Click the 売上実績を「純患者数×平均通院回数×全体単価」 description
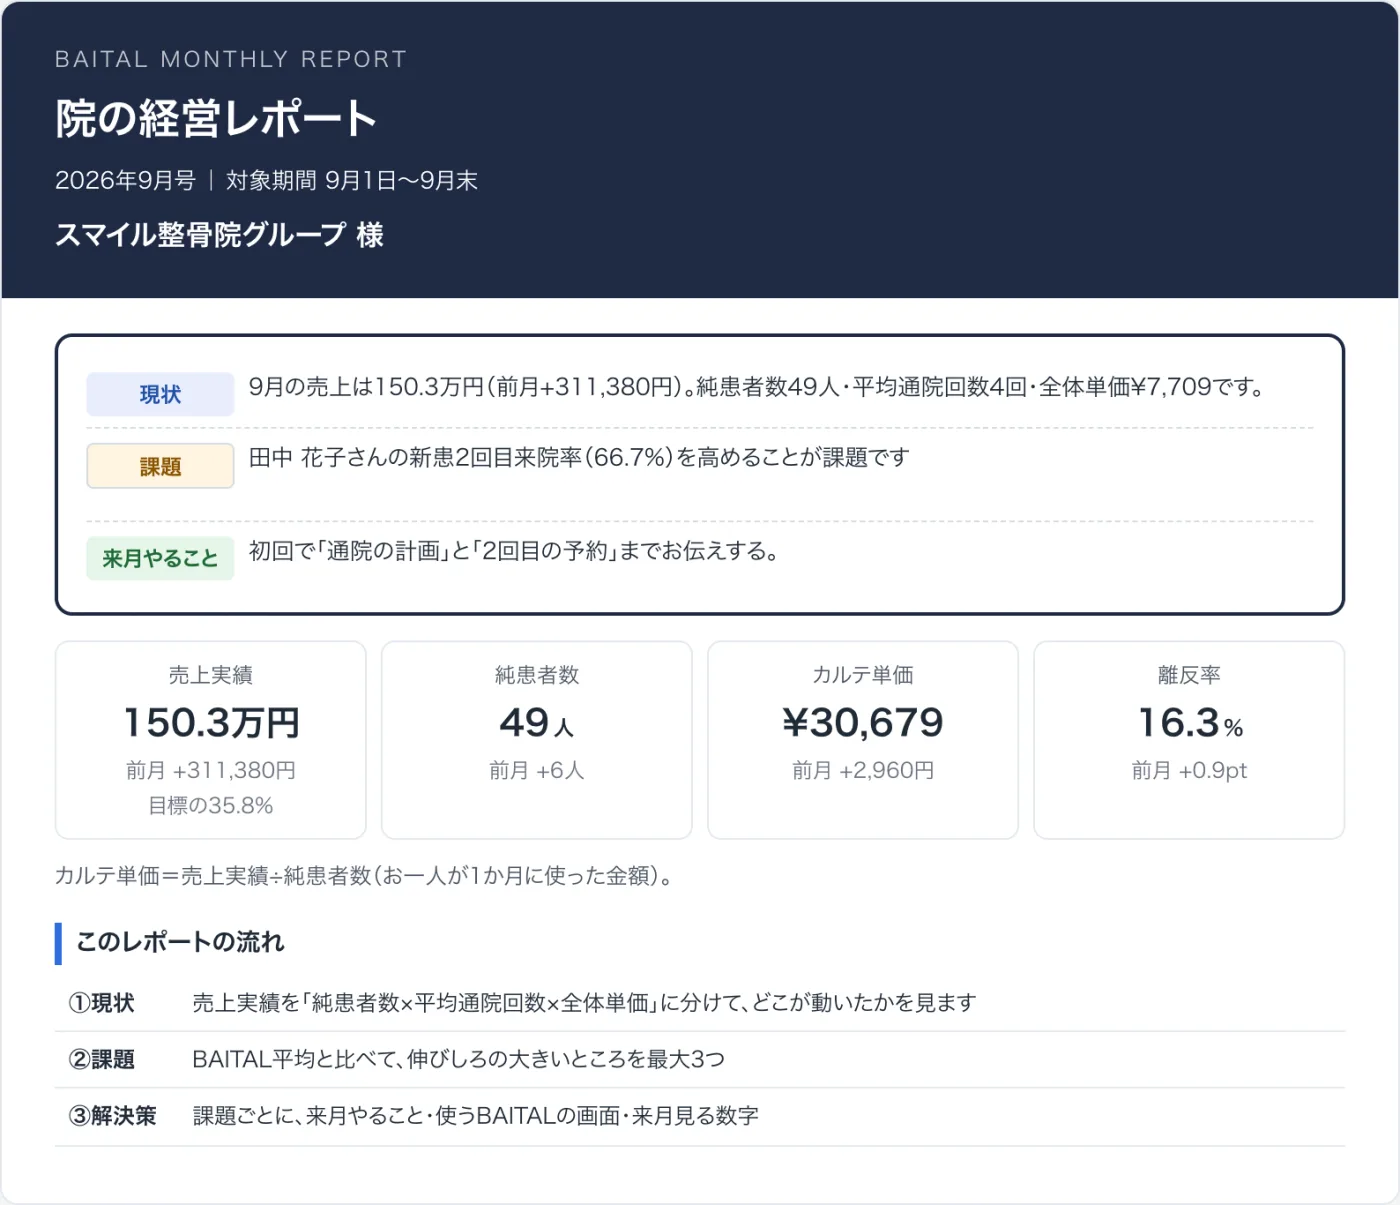This screenshot has width=1400, height=1205. tap(584, 1003)
